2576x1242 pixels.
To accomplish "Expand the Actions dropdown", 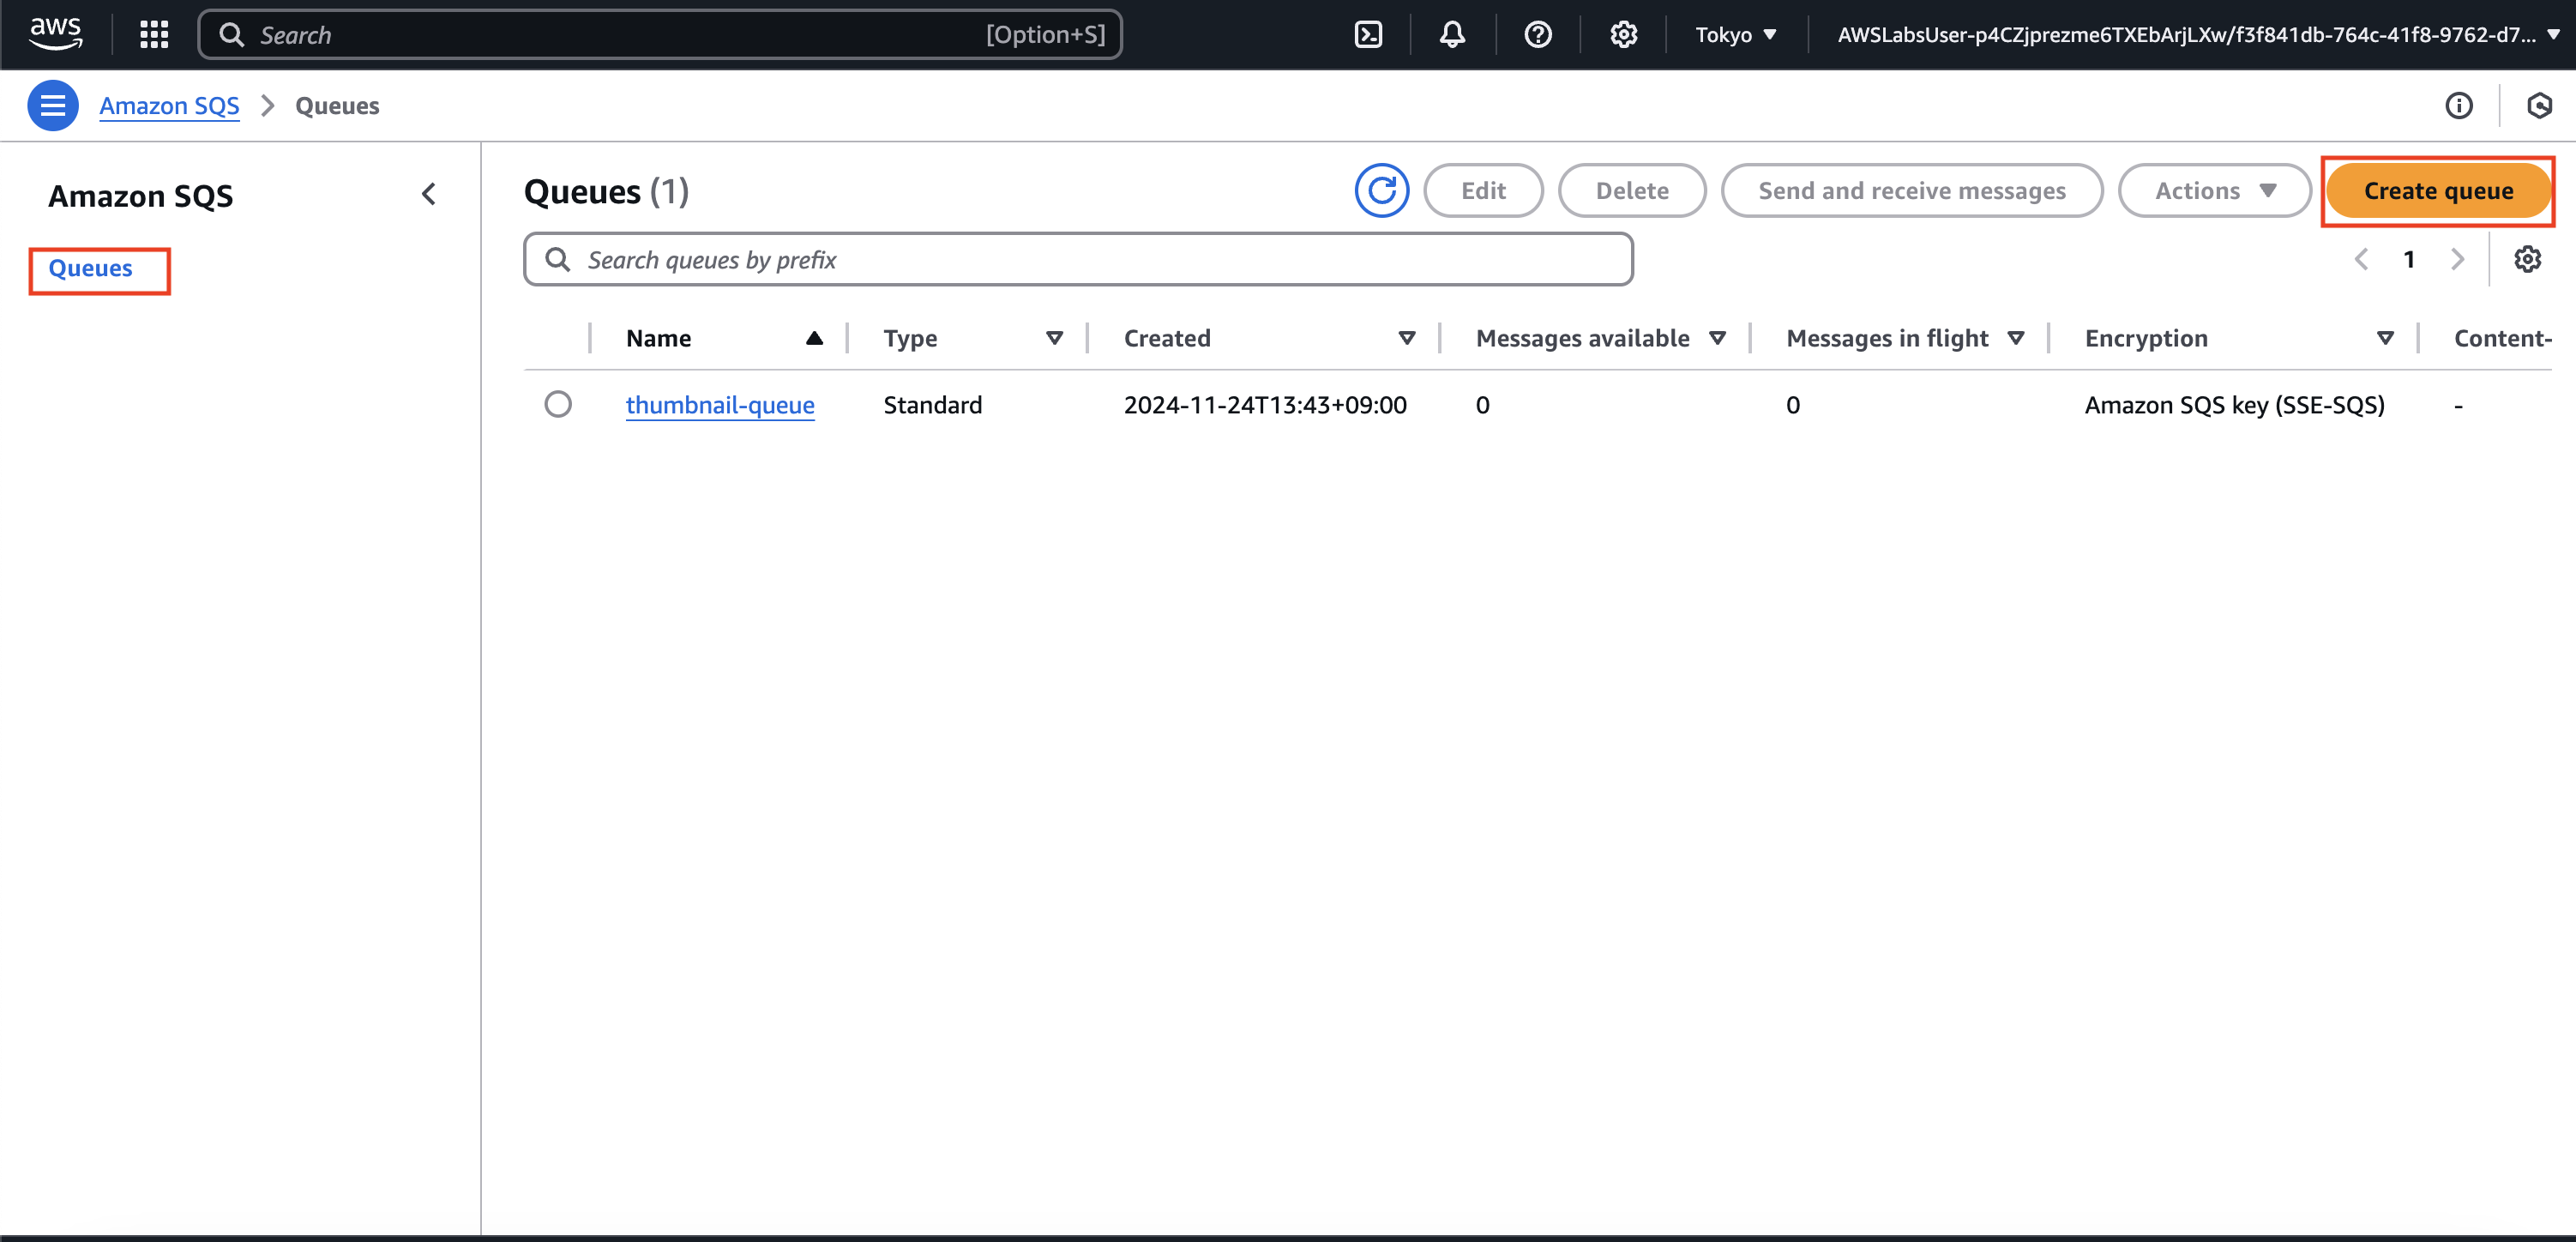I will click(2214, 190).
